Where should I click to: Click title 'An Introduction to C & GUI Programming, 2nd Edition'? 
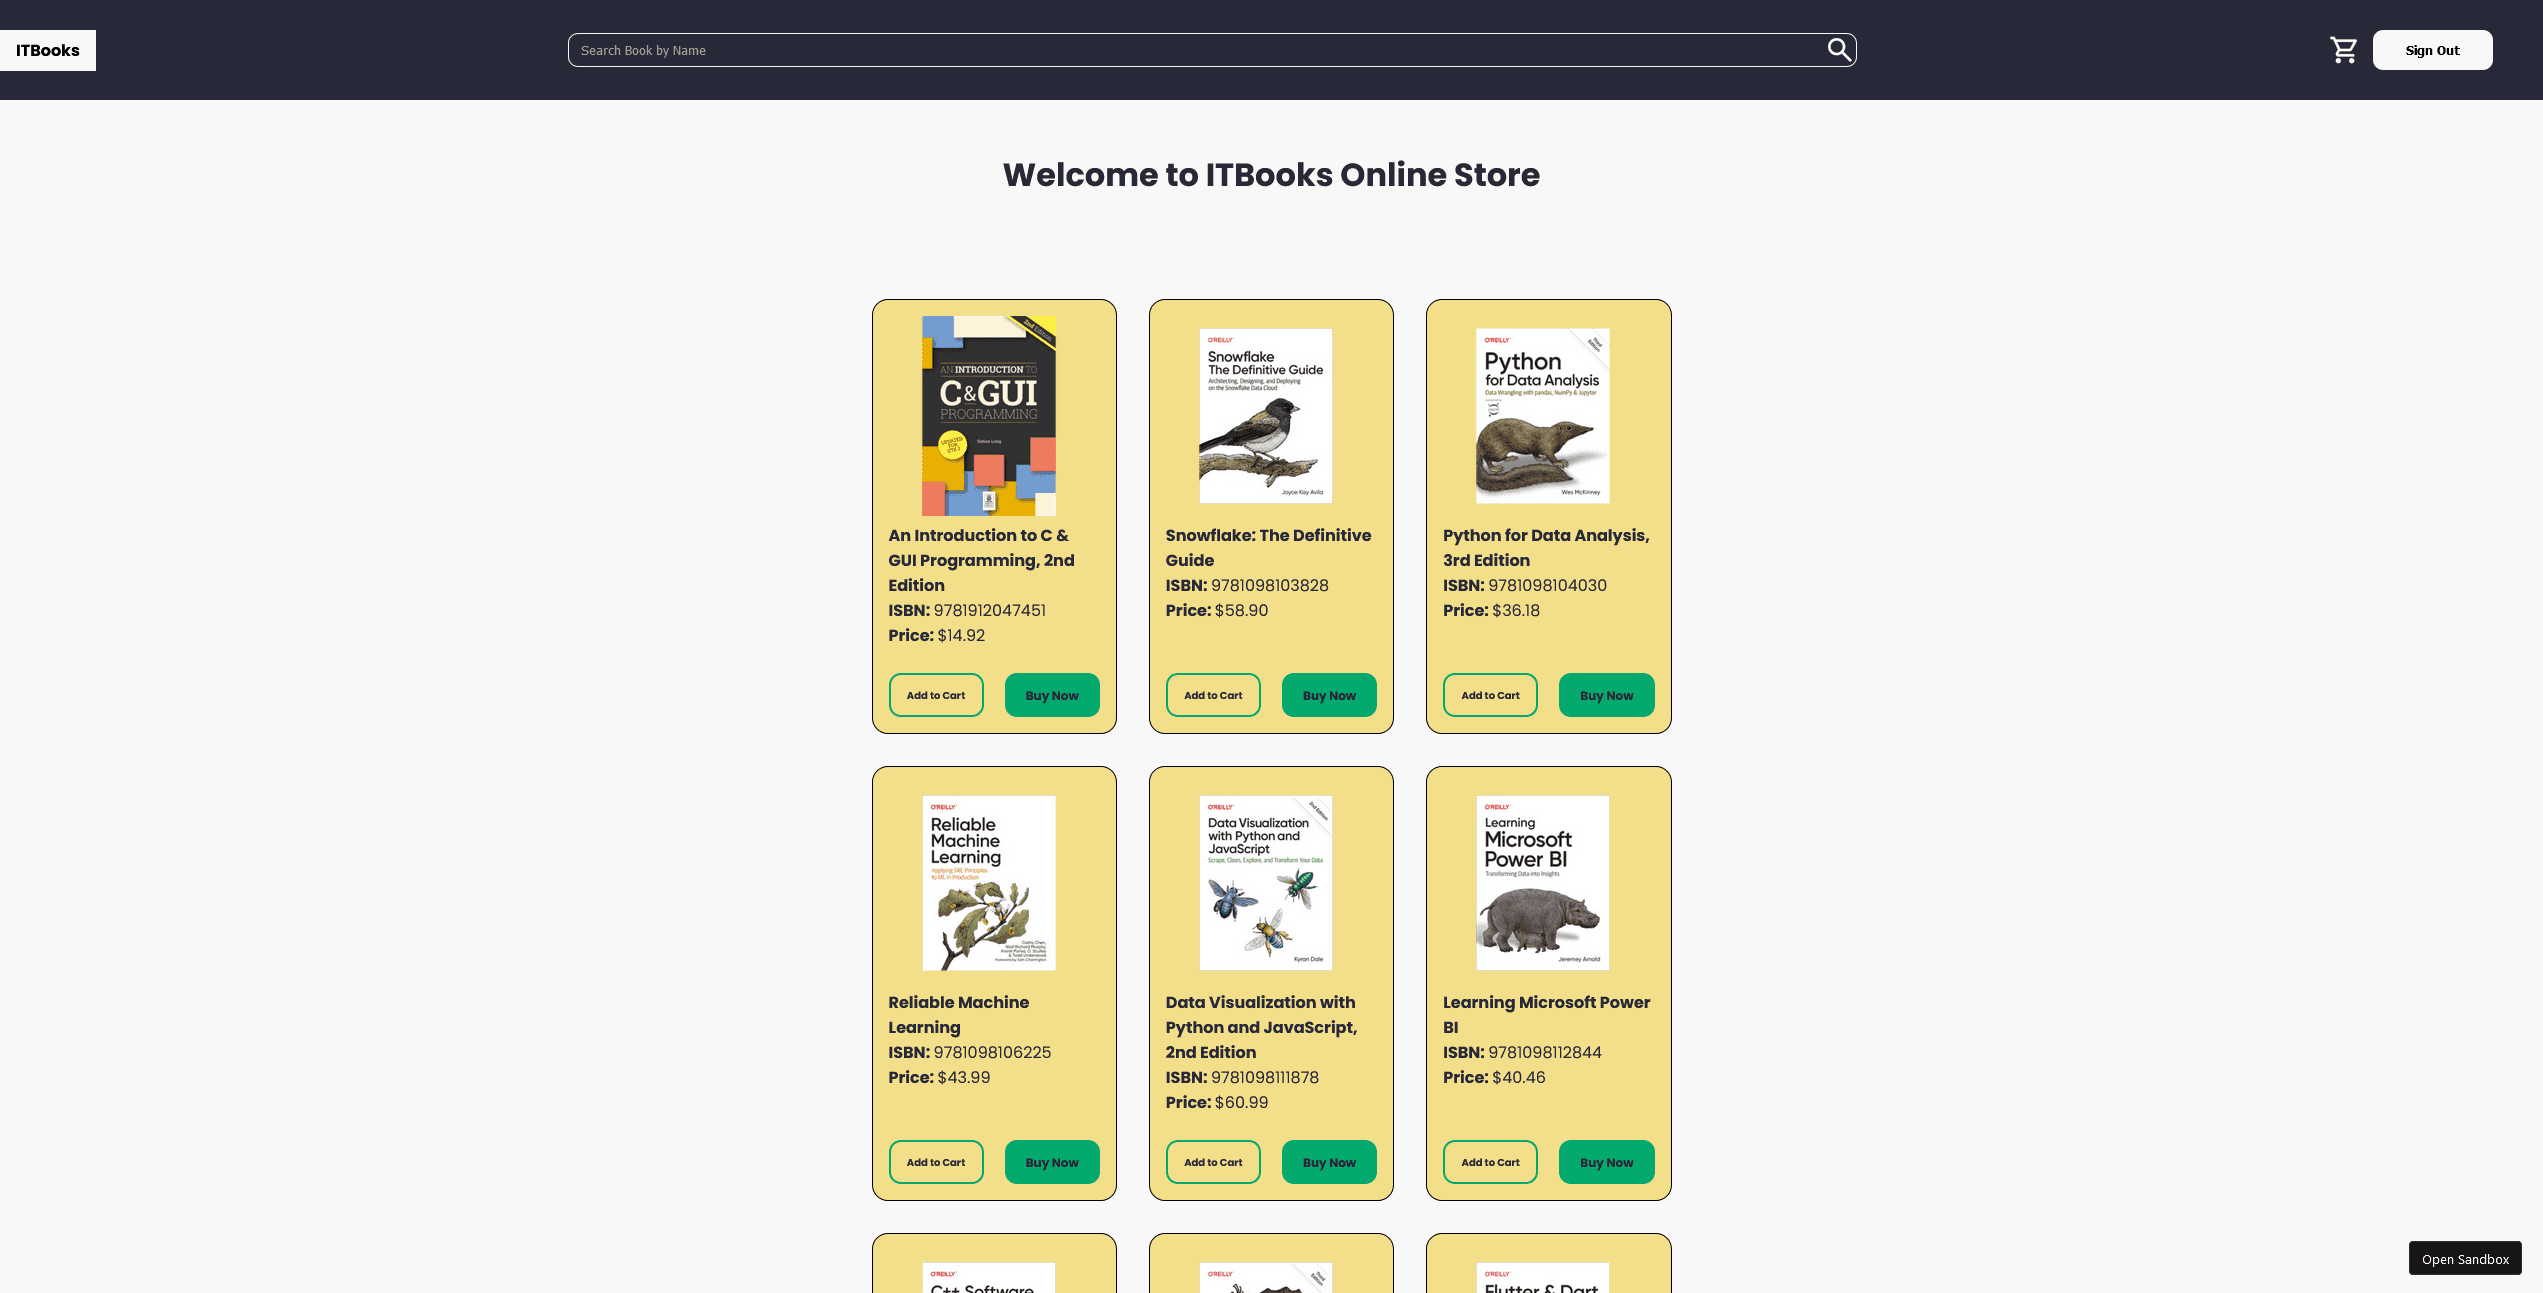coord(981,560)
